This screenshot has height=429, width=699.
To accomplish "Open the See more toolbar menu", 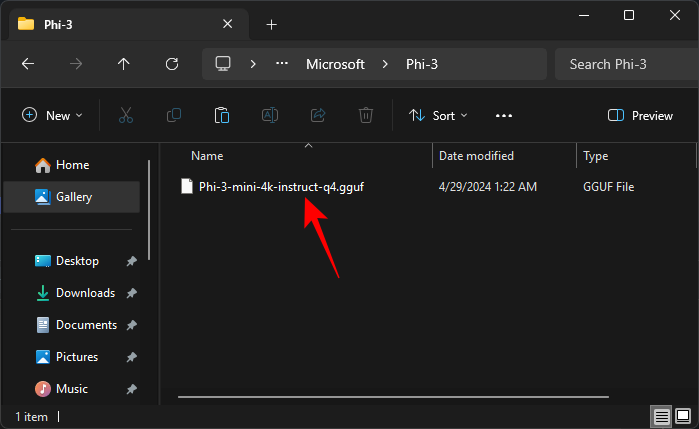I will (x=504, y=116).
